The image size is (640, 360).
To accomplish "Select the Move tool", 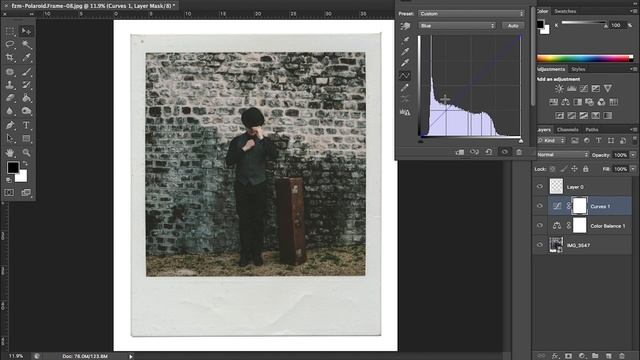I will tap(26, 31).
